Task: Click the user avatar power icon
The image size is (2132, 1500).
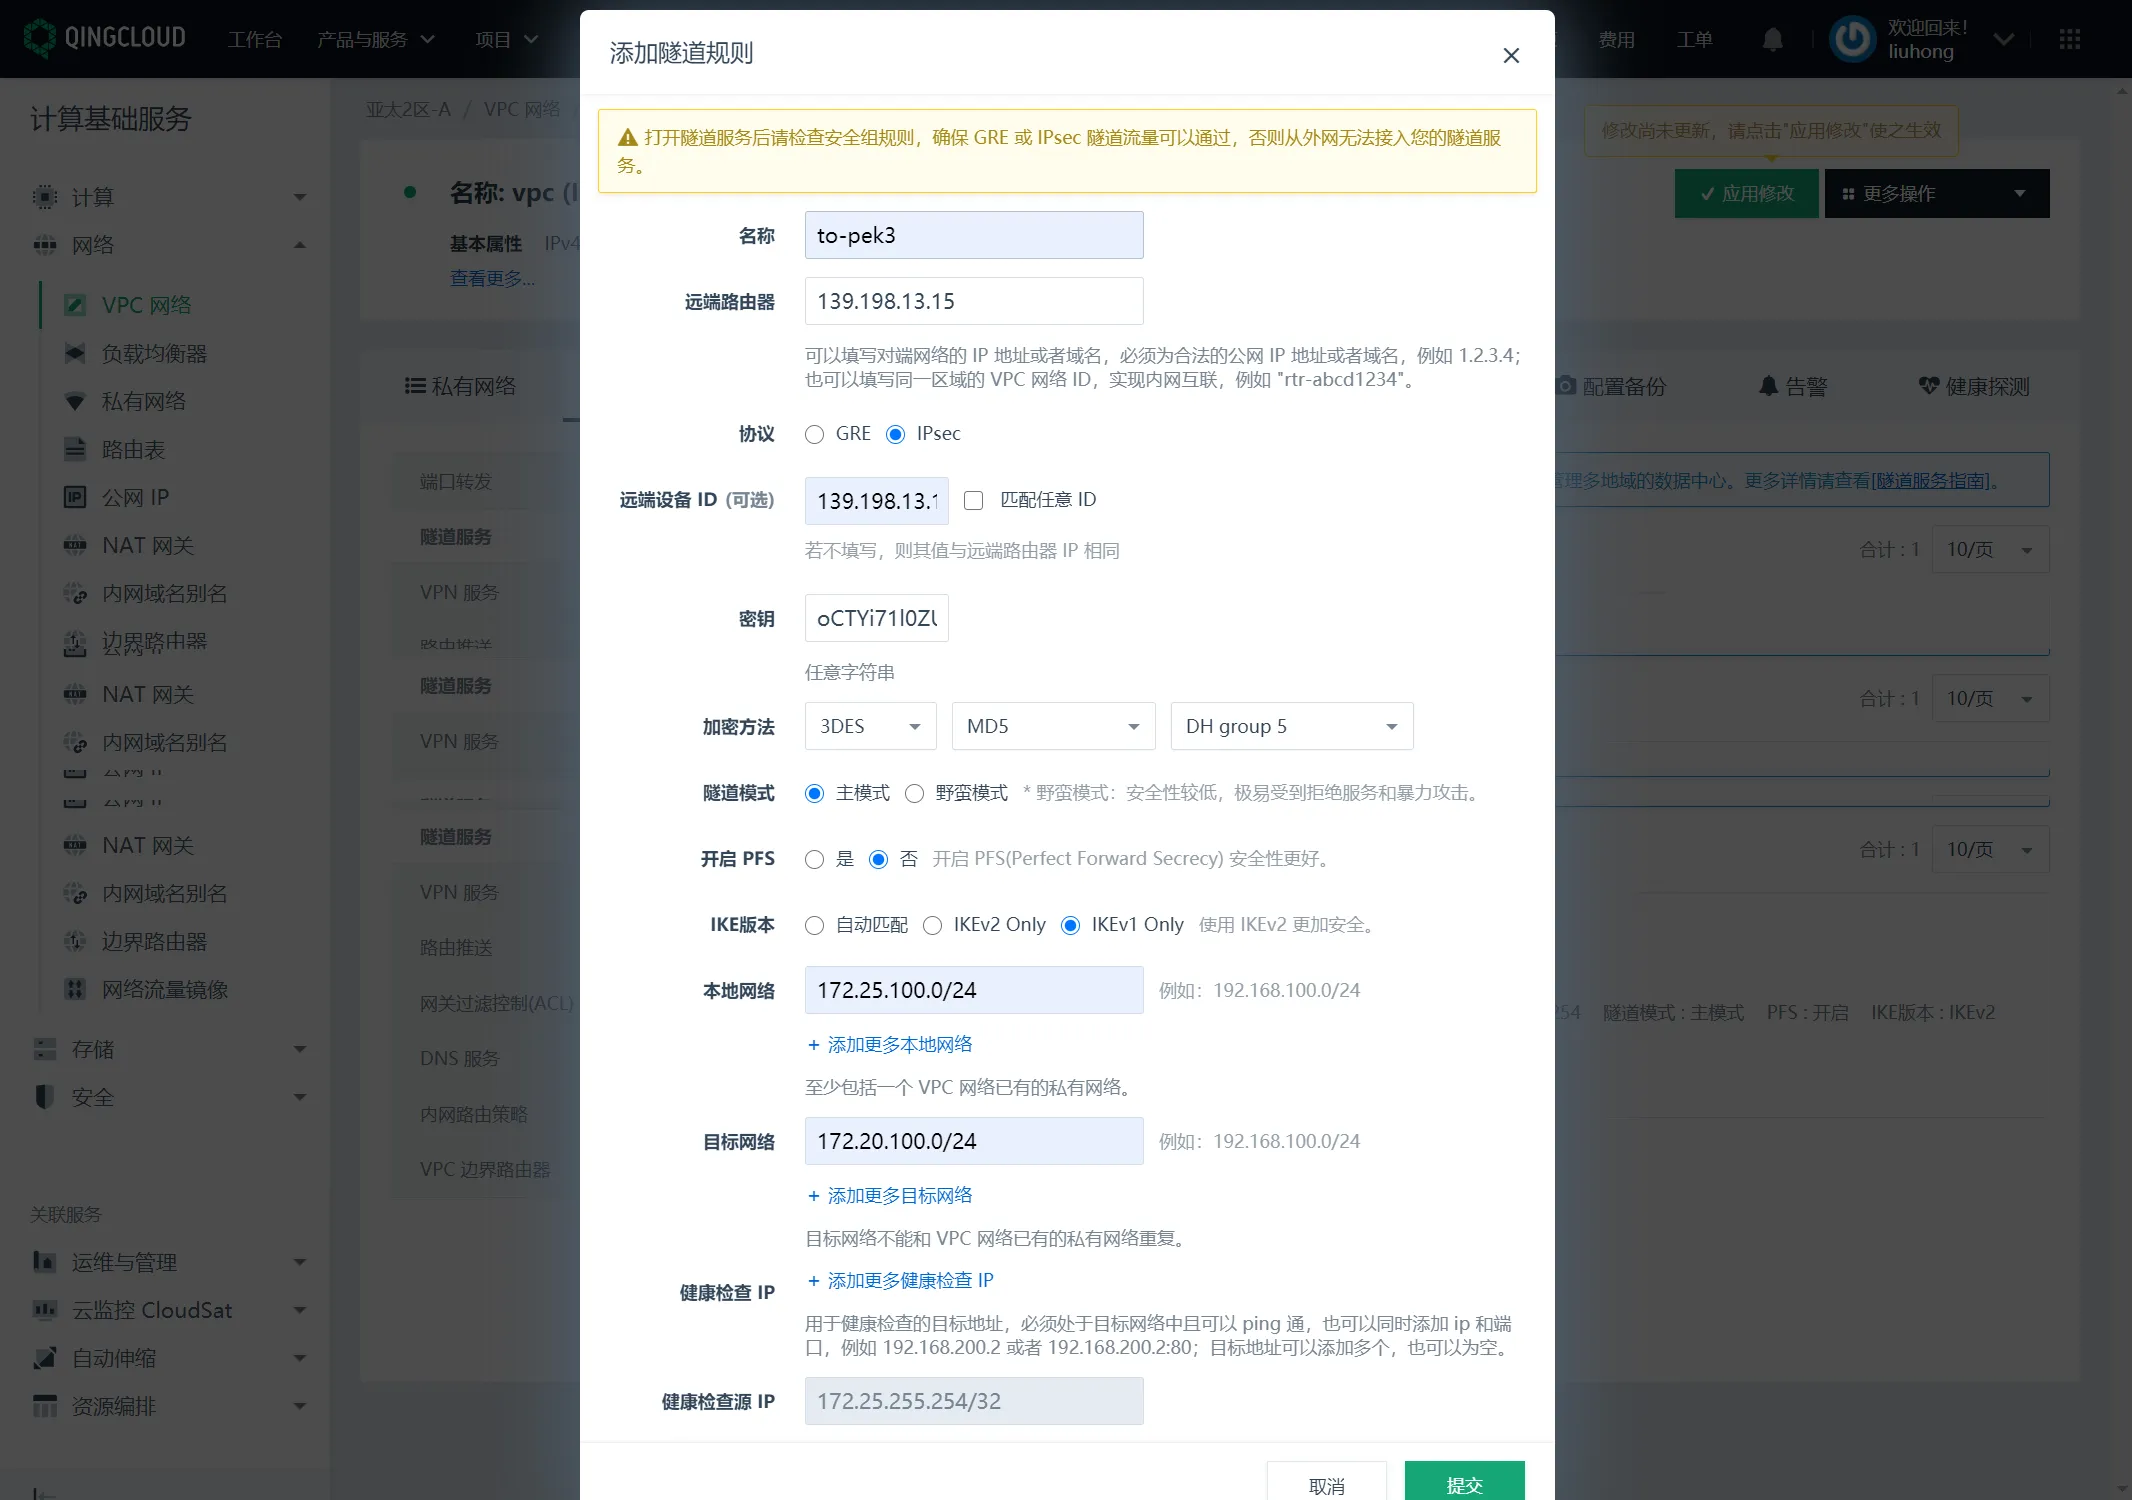Action: point(1852,40)
